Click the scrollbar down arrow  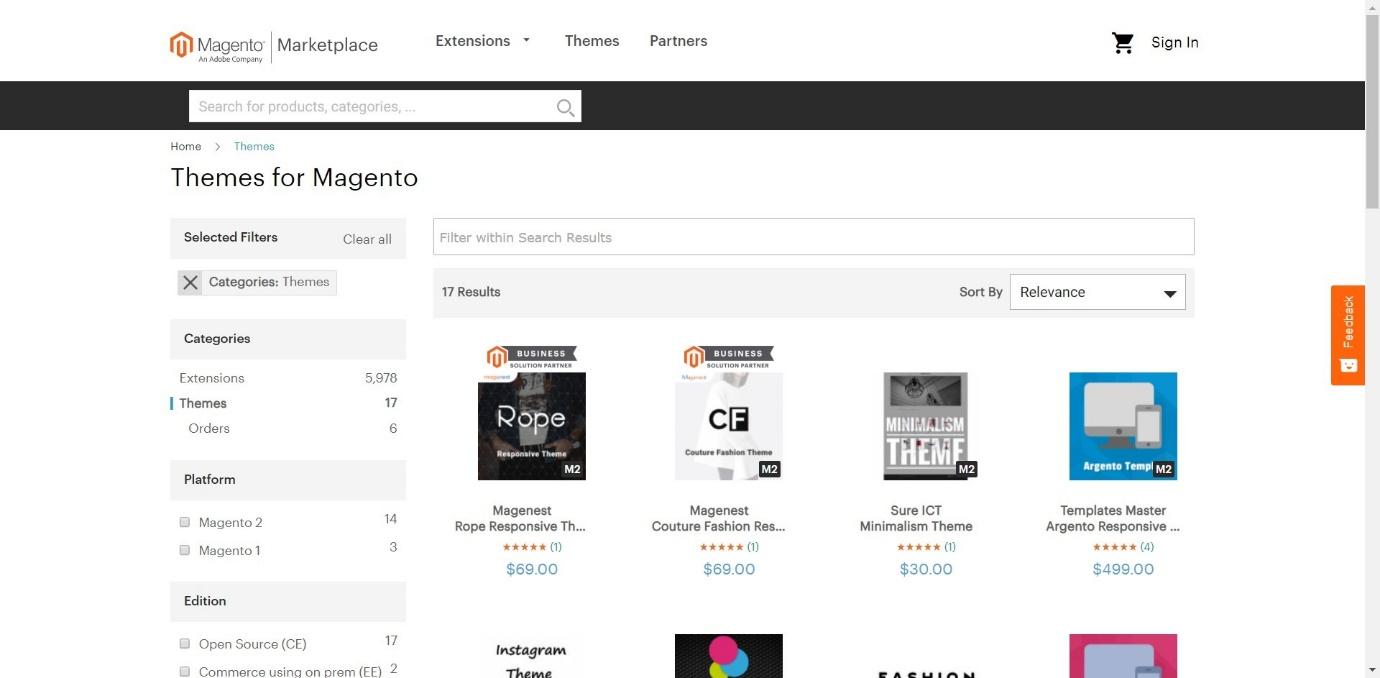pyautogui.click(x=1372, y=670)
